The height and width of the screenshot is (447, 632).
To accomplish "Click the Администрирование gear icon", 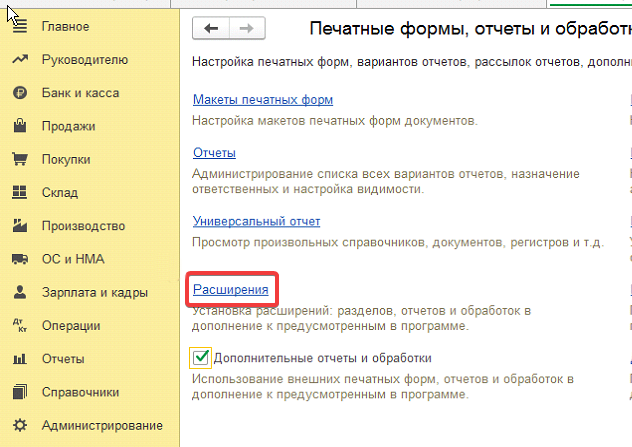I will [20, 425].
